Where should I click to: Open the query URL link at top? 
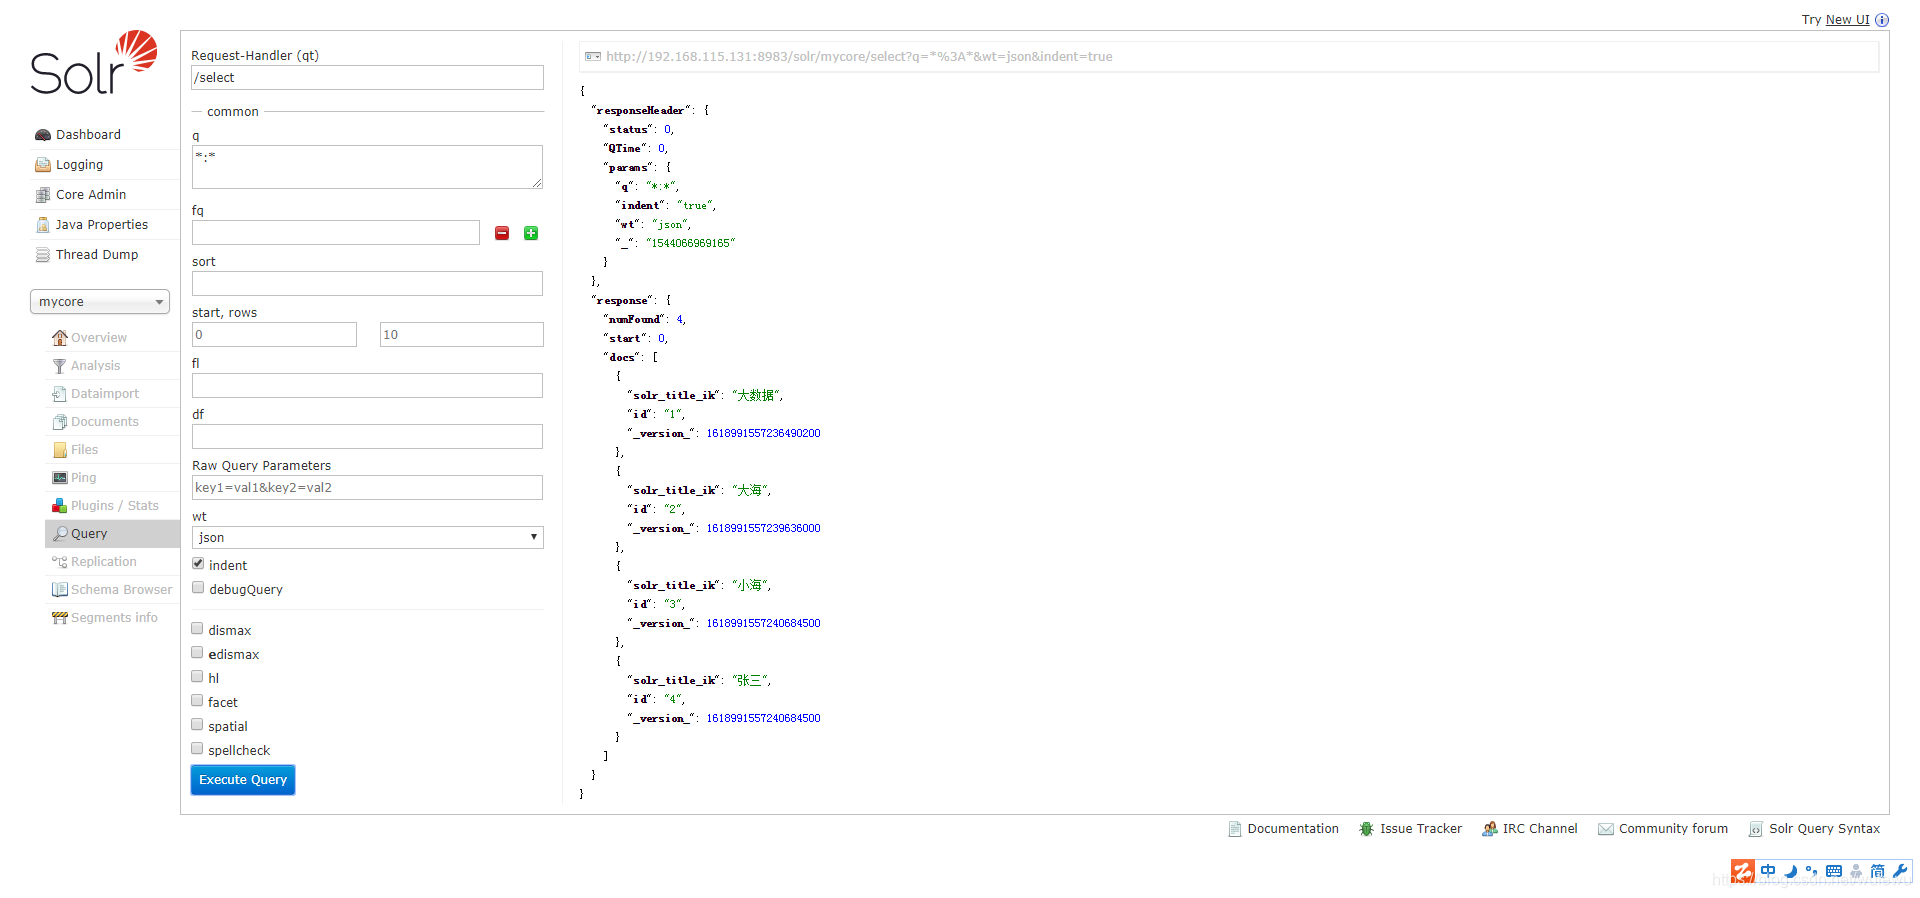click(859, 57)
